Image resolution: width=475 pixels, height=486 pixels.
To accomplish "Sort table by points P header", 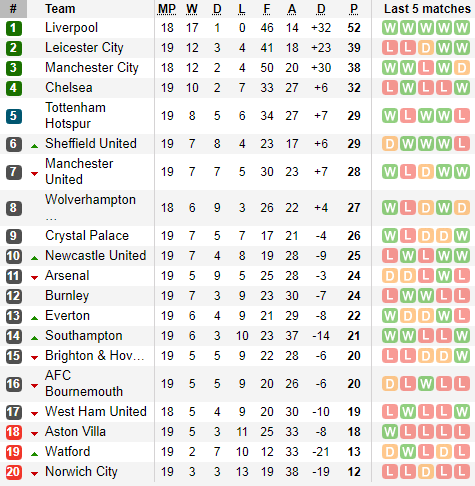I will tap(354, 9).
